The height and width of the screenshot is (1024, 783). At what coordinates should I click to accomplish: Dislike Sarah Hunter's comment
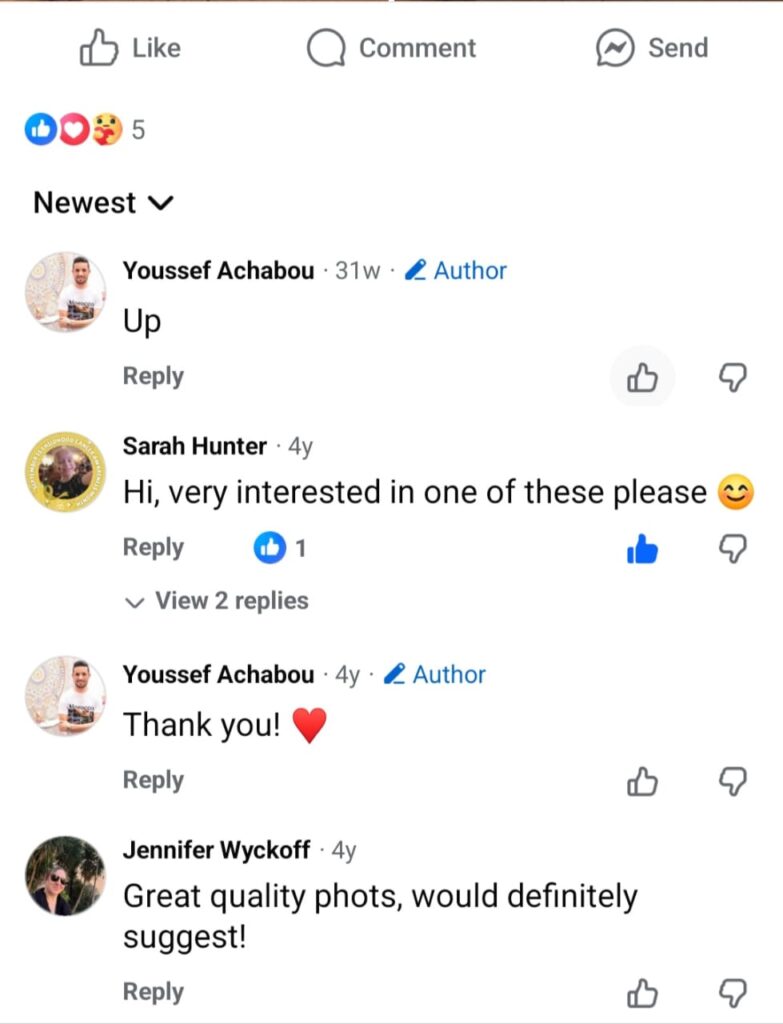click(734, 548)
